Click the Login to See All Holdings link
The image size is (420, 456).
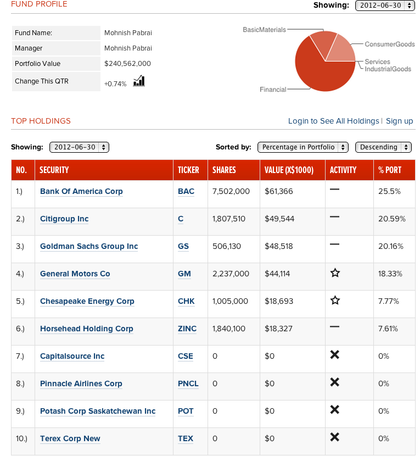[334, 121]
